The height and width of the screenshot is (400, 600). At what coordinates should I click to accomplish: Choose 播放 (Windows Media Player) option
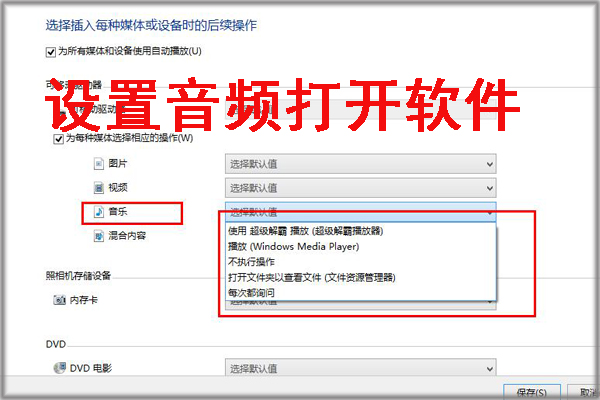[x=361, y=247]
